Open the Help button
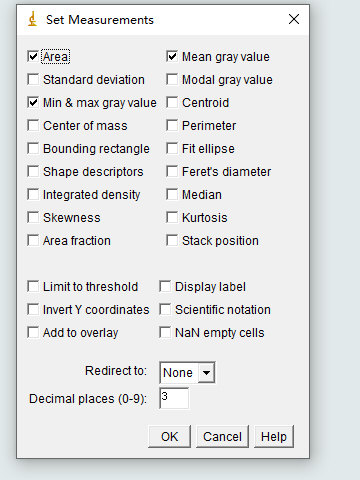360x480 pixels. click(x=274, y=436)
